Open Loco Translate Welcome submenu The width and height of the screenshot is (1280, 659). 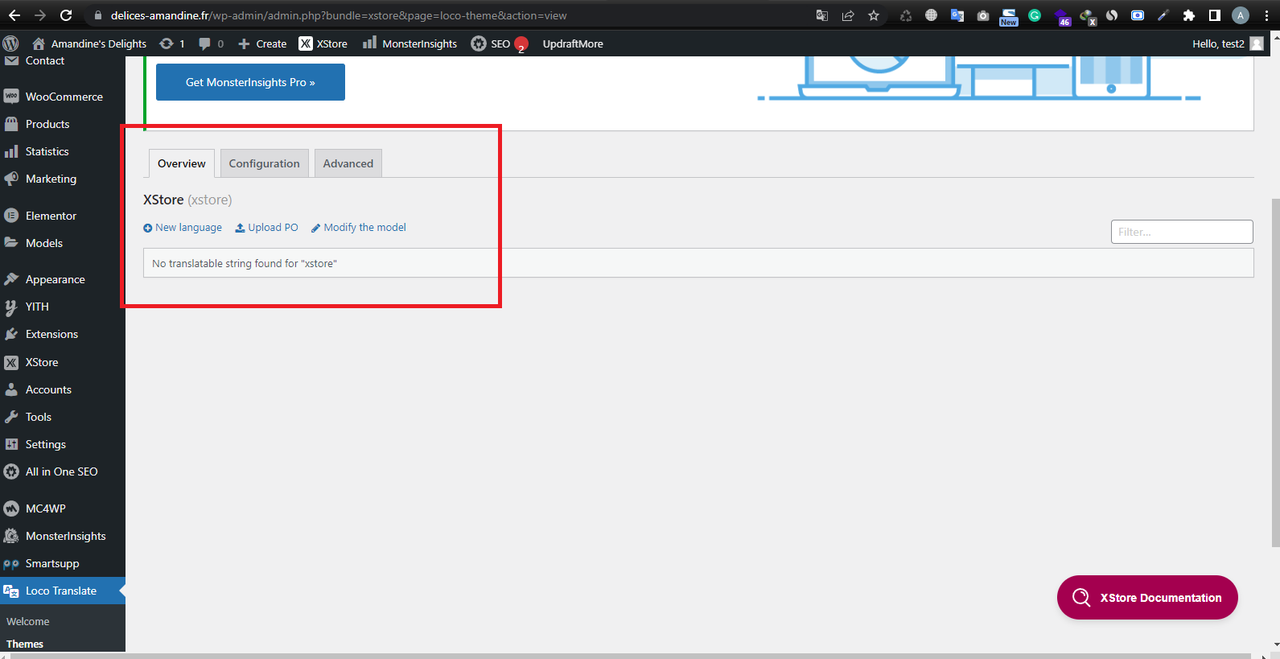(x=28, y=622)
